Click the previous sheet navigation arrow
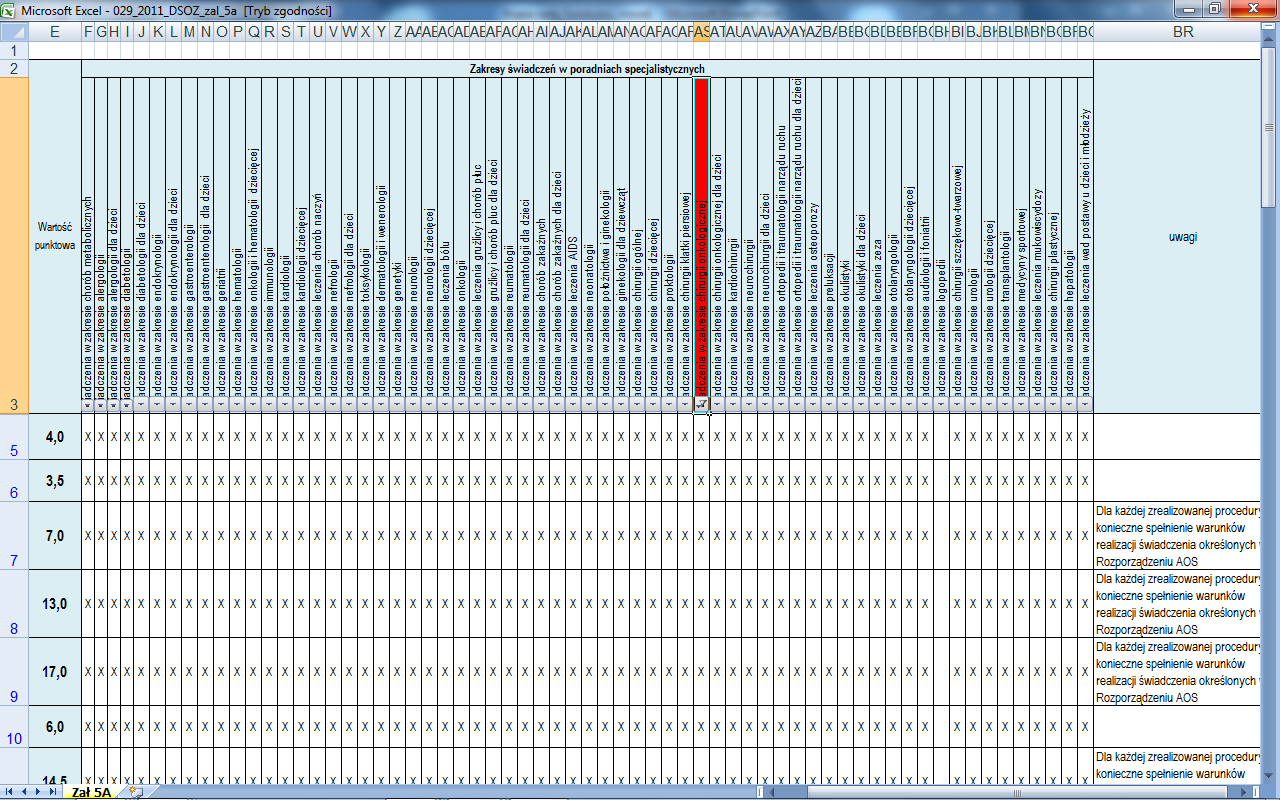 25,791
